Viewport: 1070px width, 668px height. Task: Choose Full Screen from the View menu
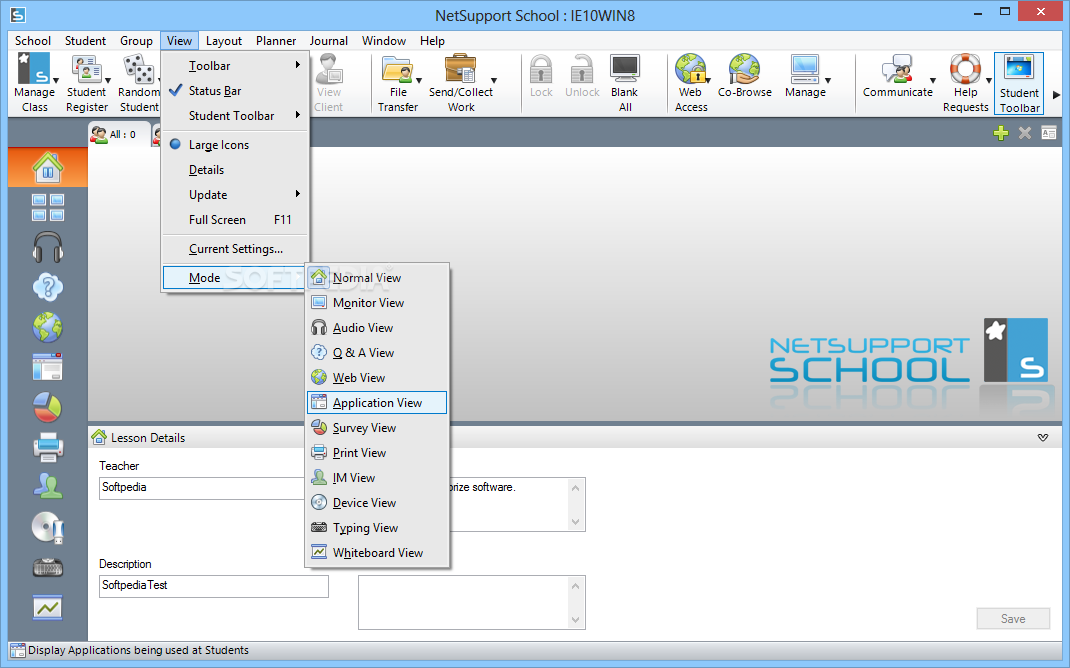tap(235, 220)
